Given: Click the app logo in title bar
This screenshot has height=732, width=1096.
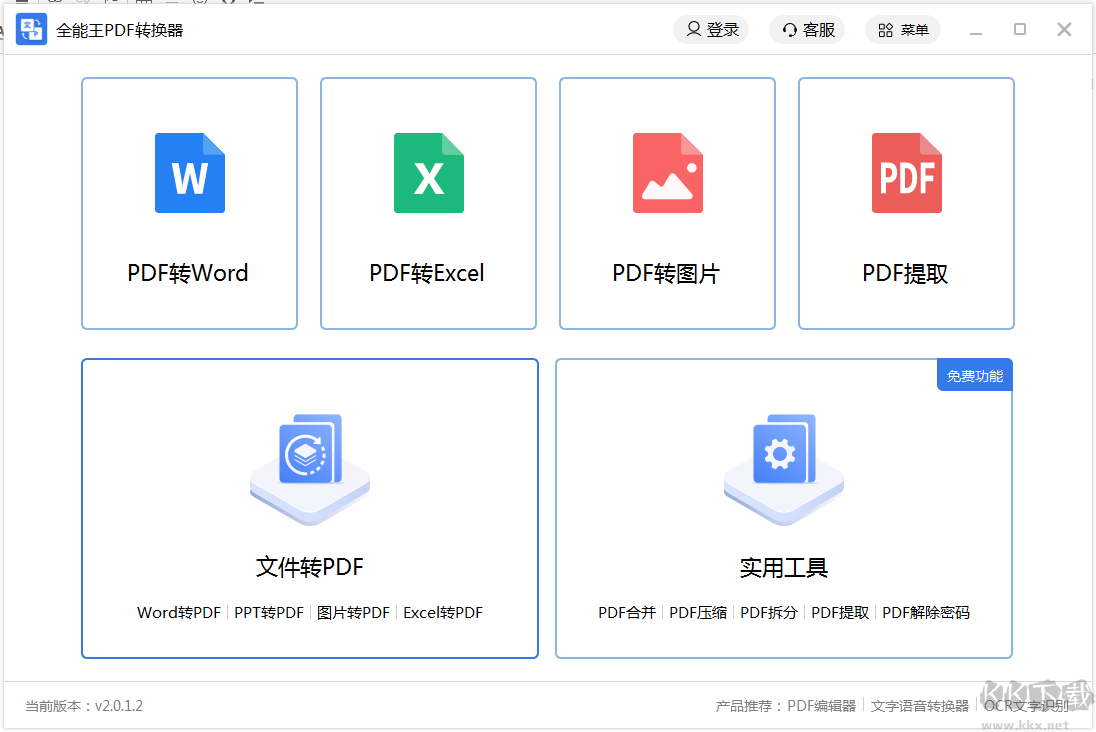Looking at the screenshot, I should [x=31, y=30].
